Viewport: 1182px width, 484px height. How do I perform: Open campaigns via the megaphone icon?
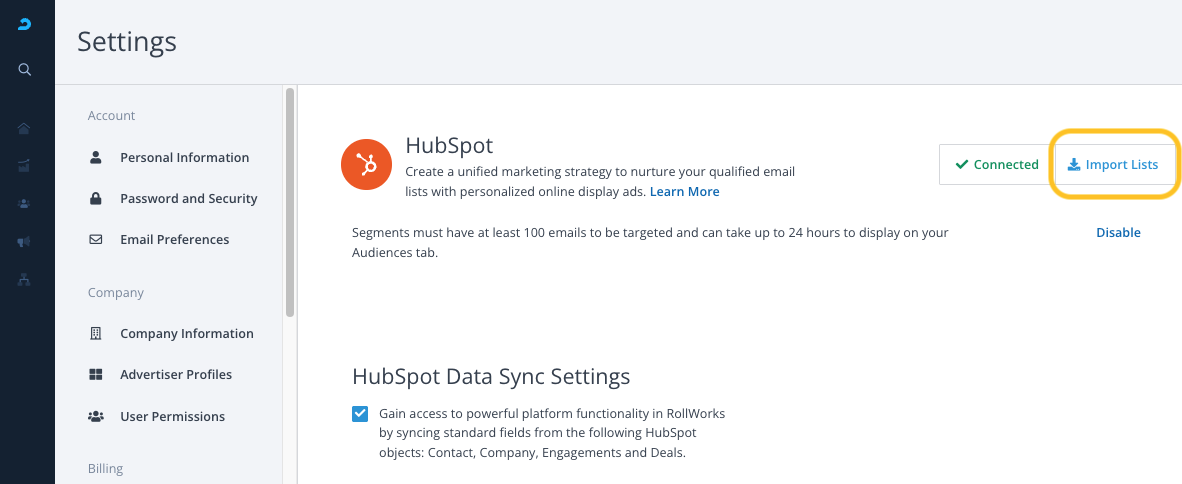click(x=24, y=242)
